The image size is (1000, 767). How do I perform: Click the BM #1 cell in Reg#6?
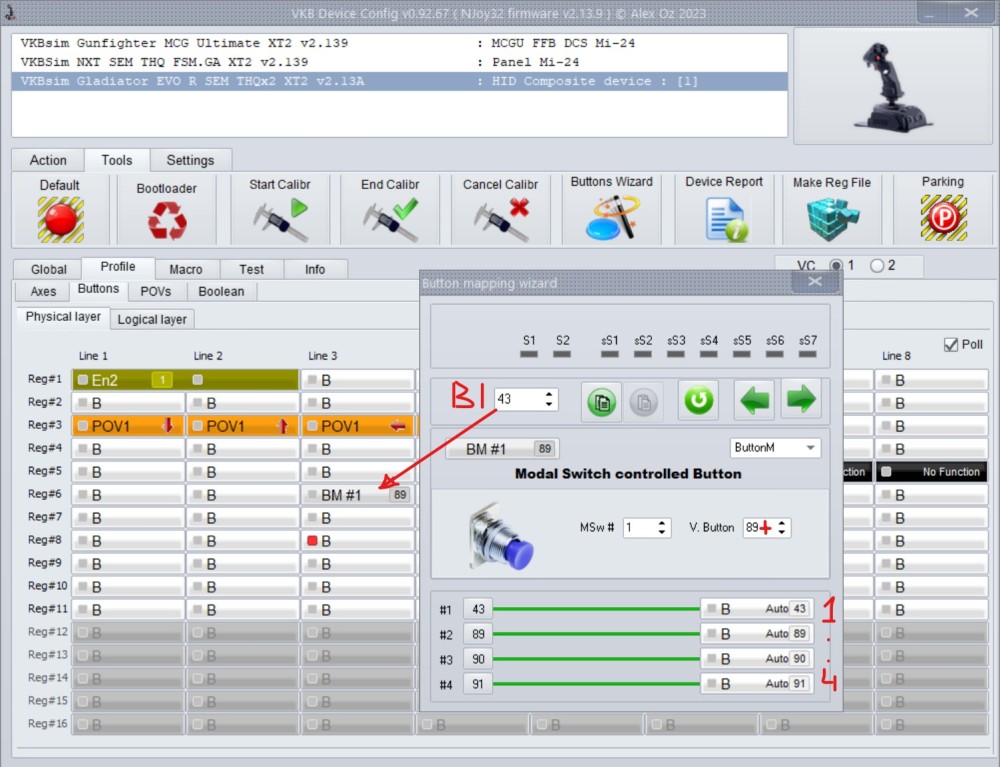358,495
